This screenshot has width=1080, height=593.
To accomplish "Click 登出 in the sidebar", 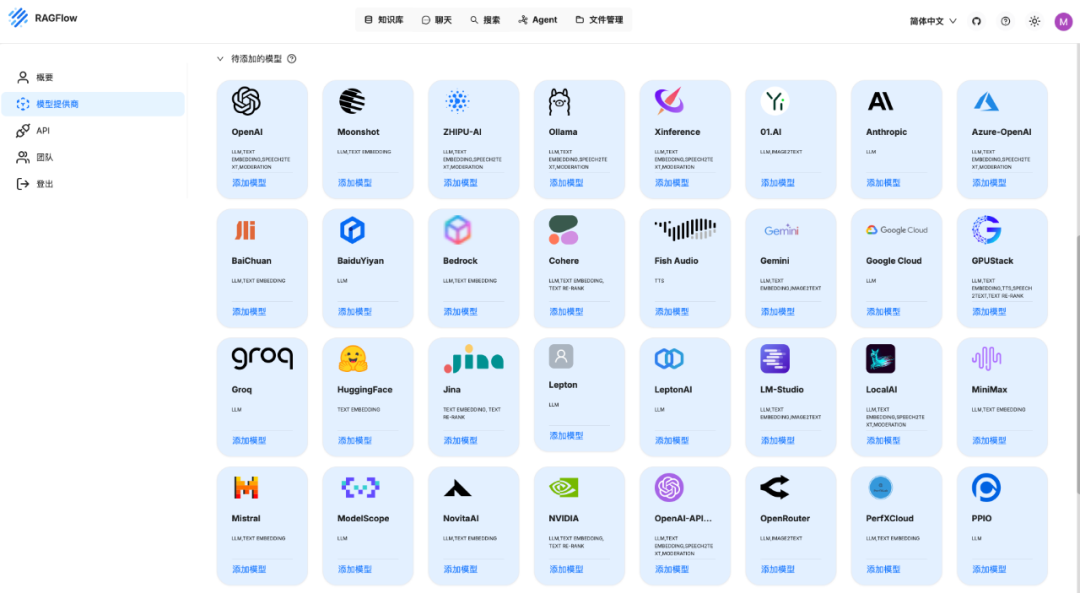I will 93,184.
